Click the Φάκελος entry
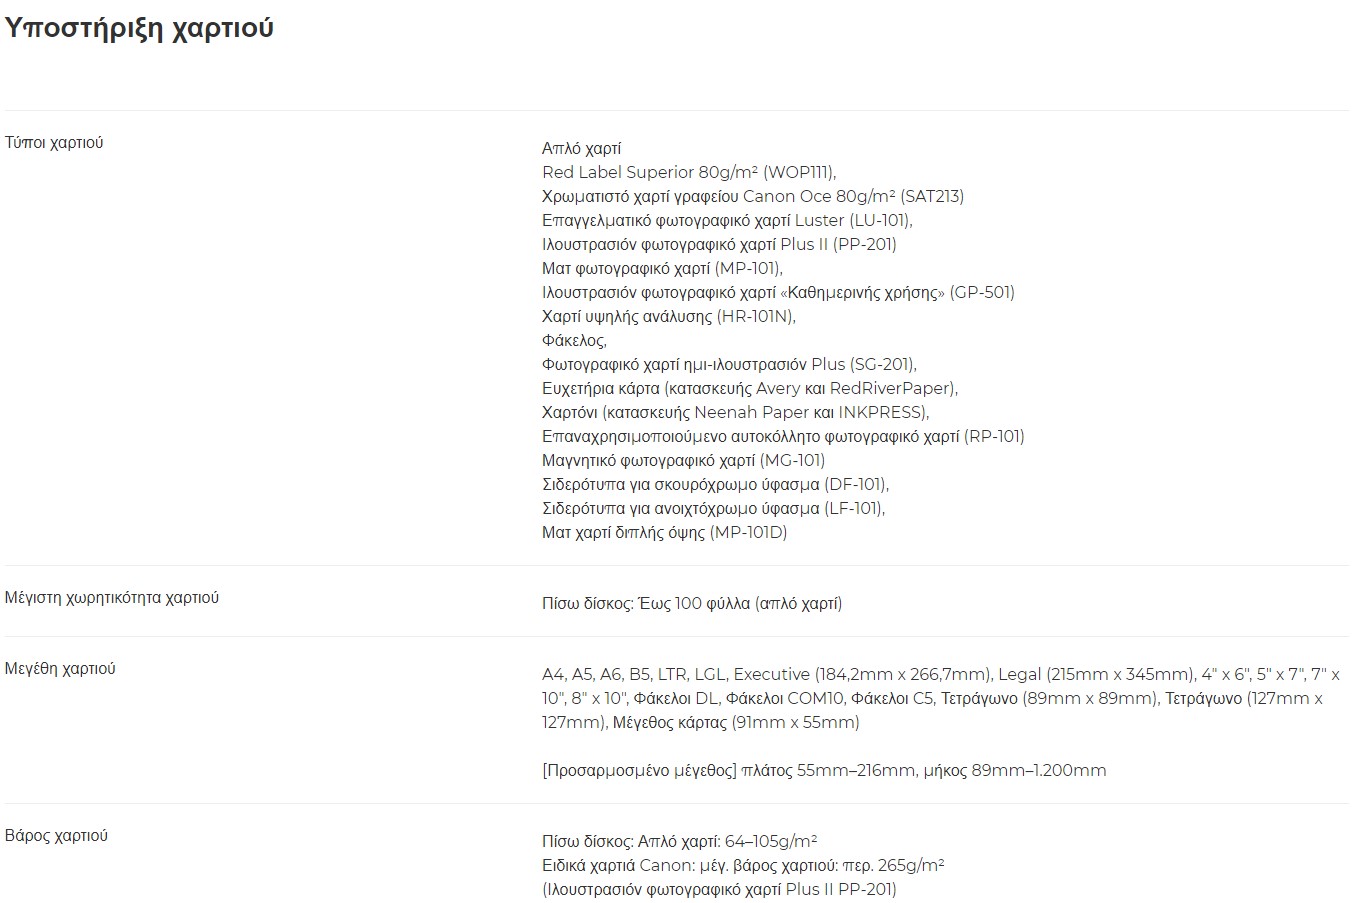 [x=574, y=340]
